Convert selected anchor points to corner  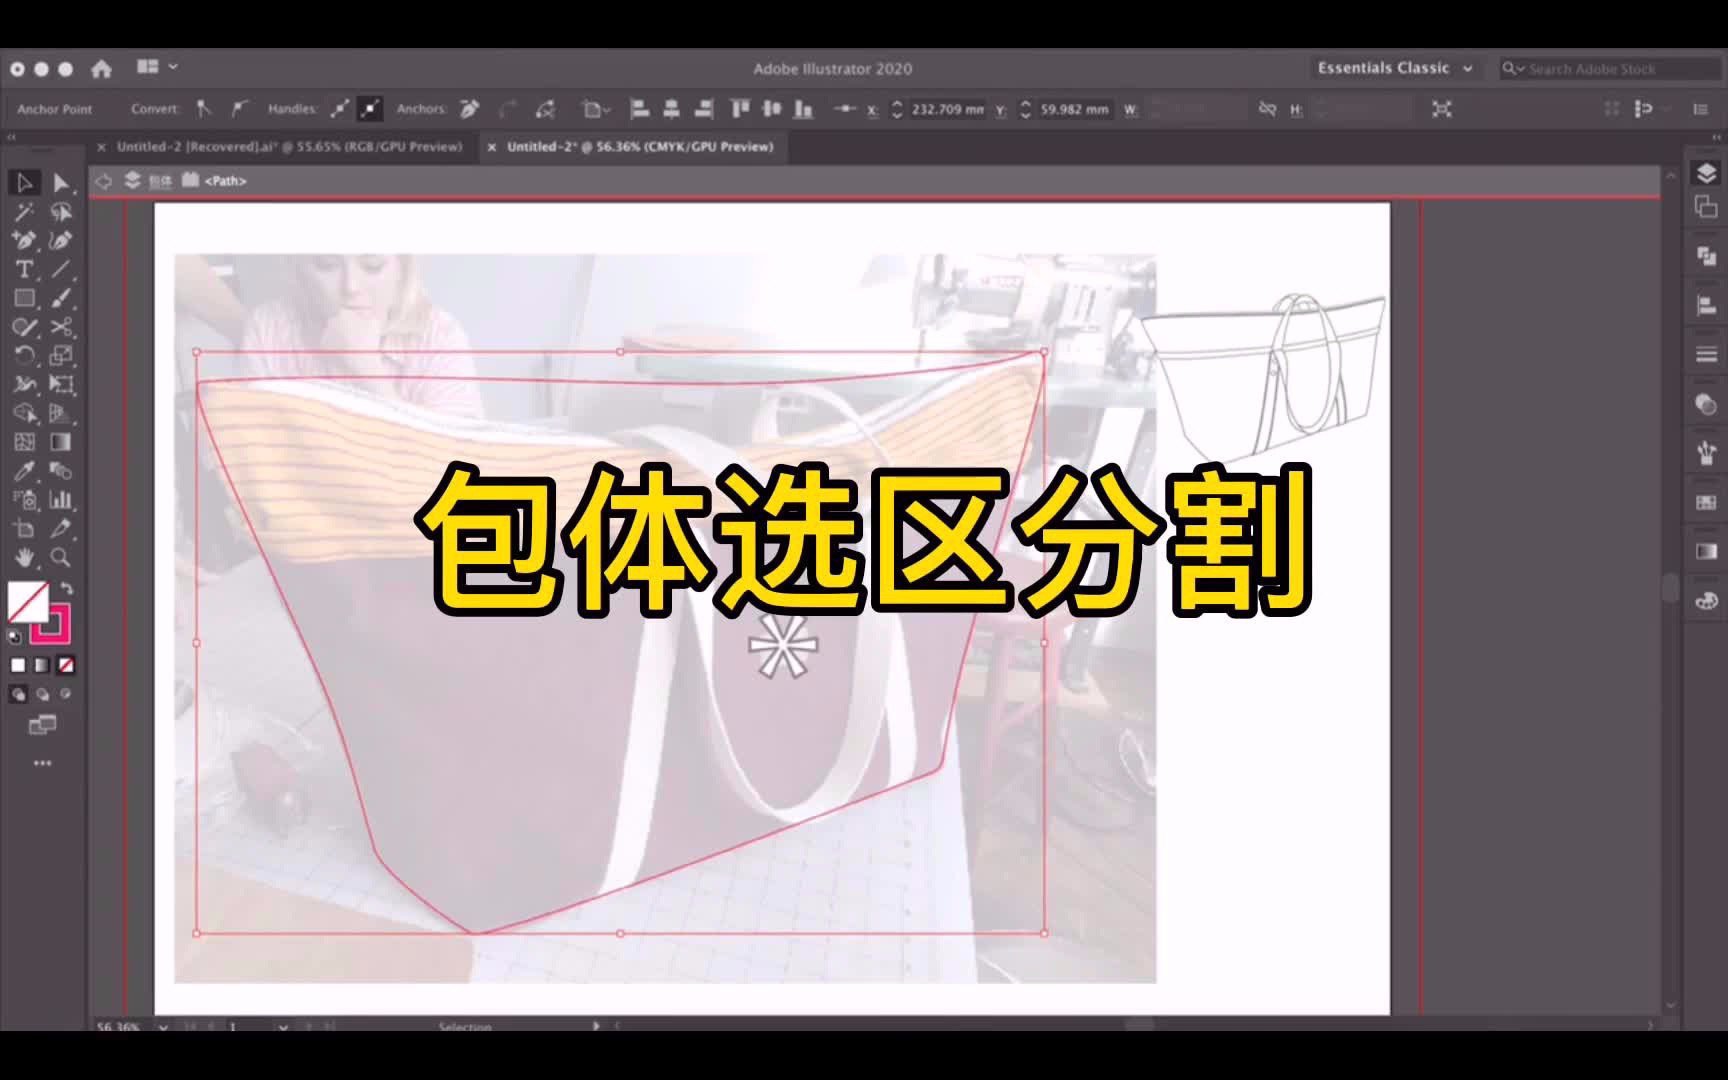pos(204,109)
